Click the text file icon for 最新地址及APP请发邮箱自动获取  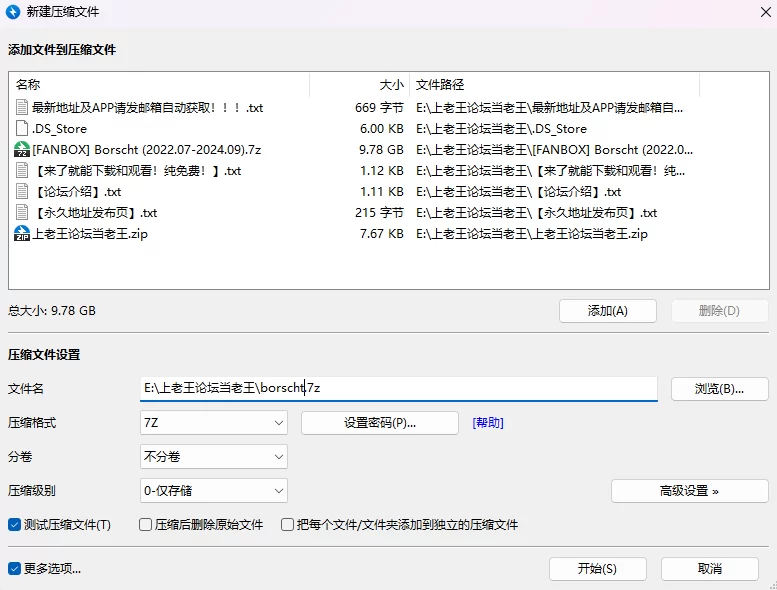tap(22, 108)
